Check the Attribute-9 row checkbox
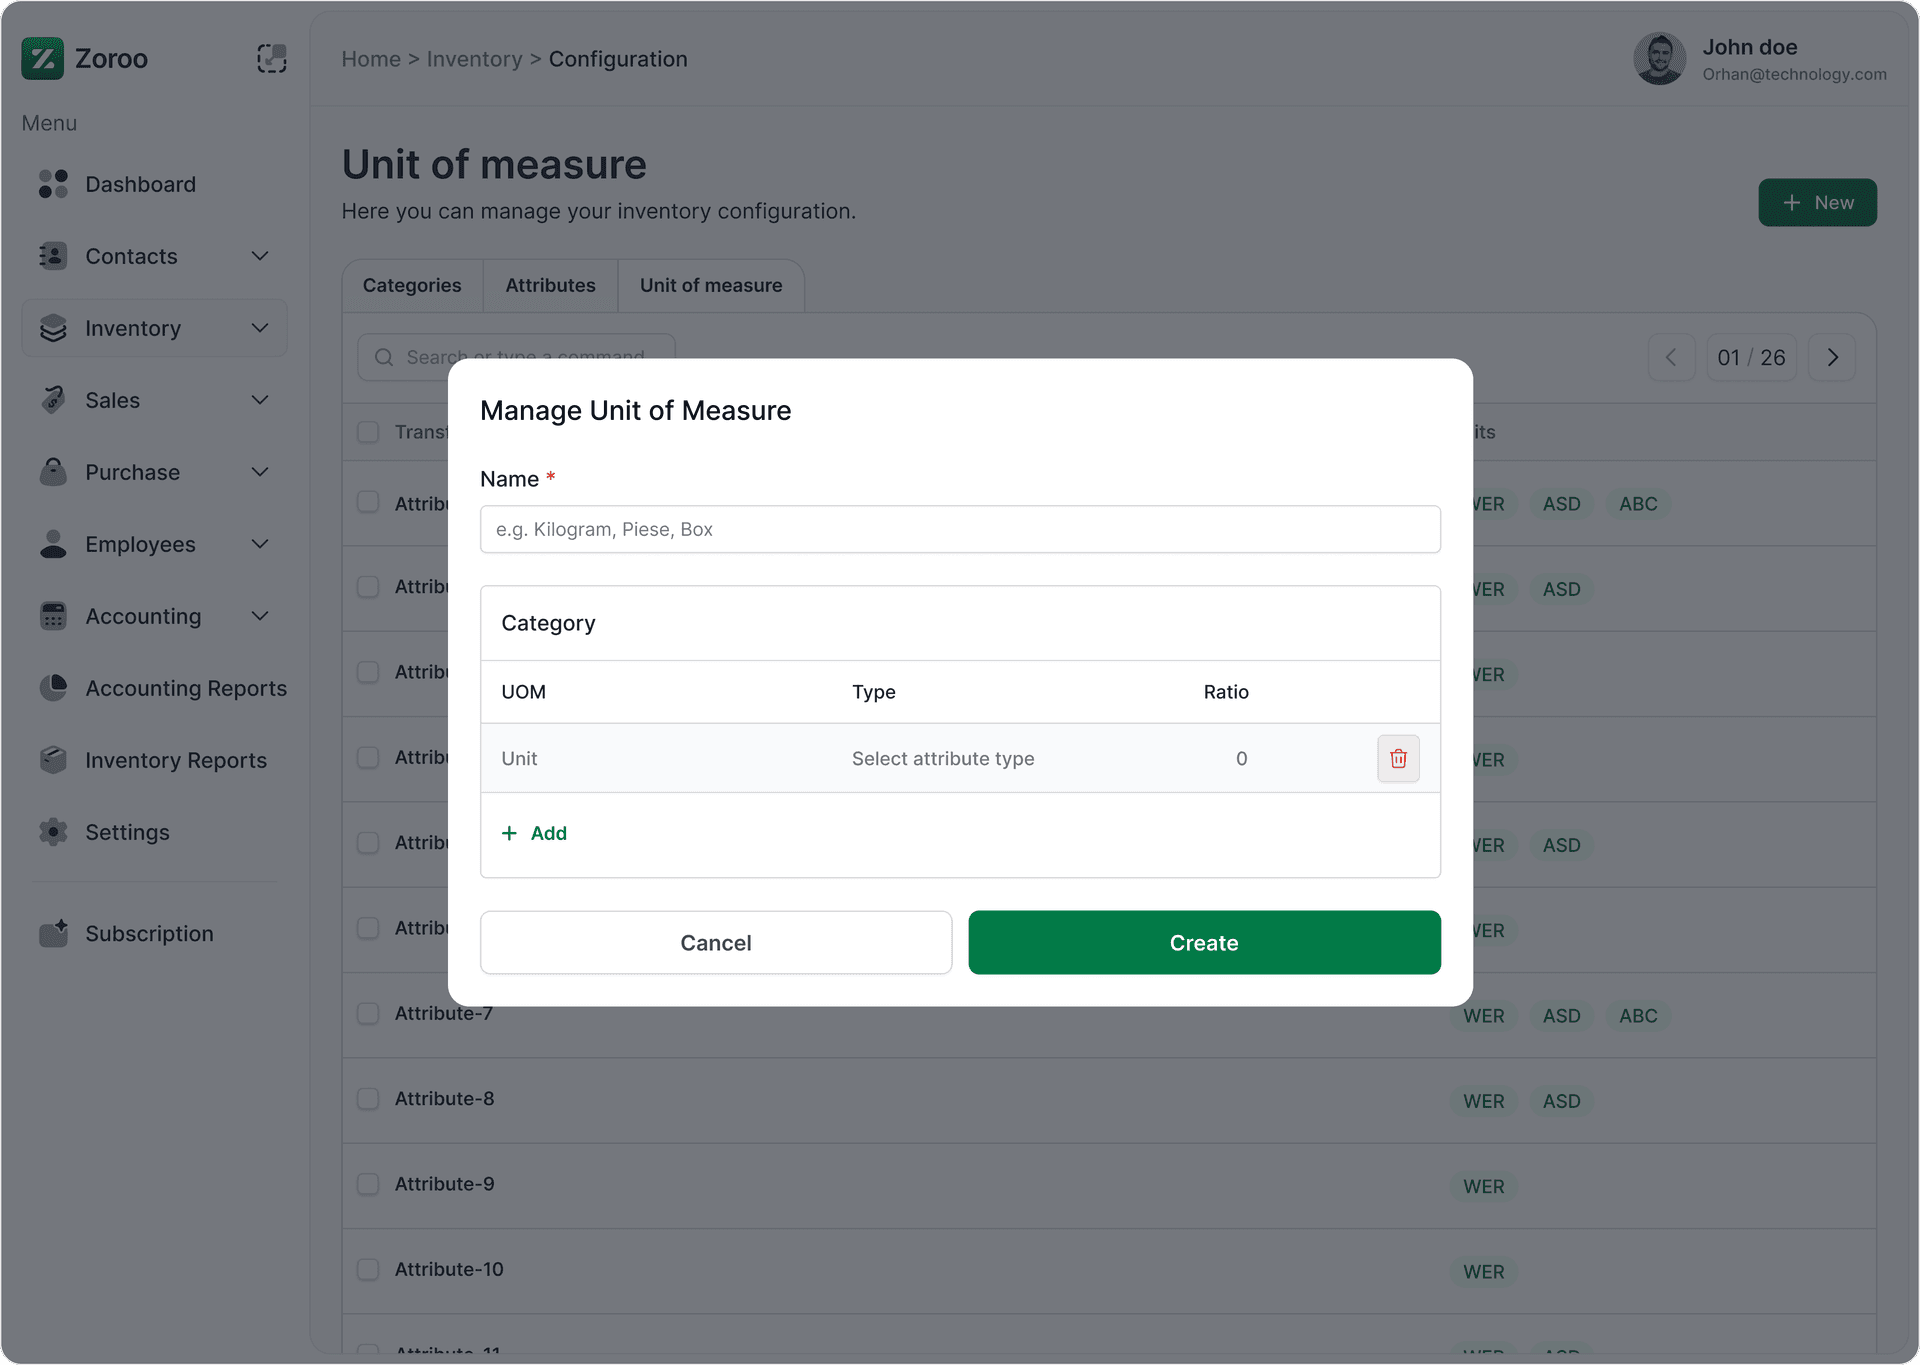The height and width of the screenshot is (1365, 1920). 368,1184
